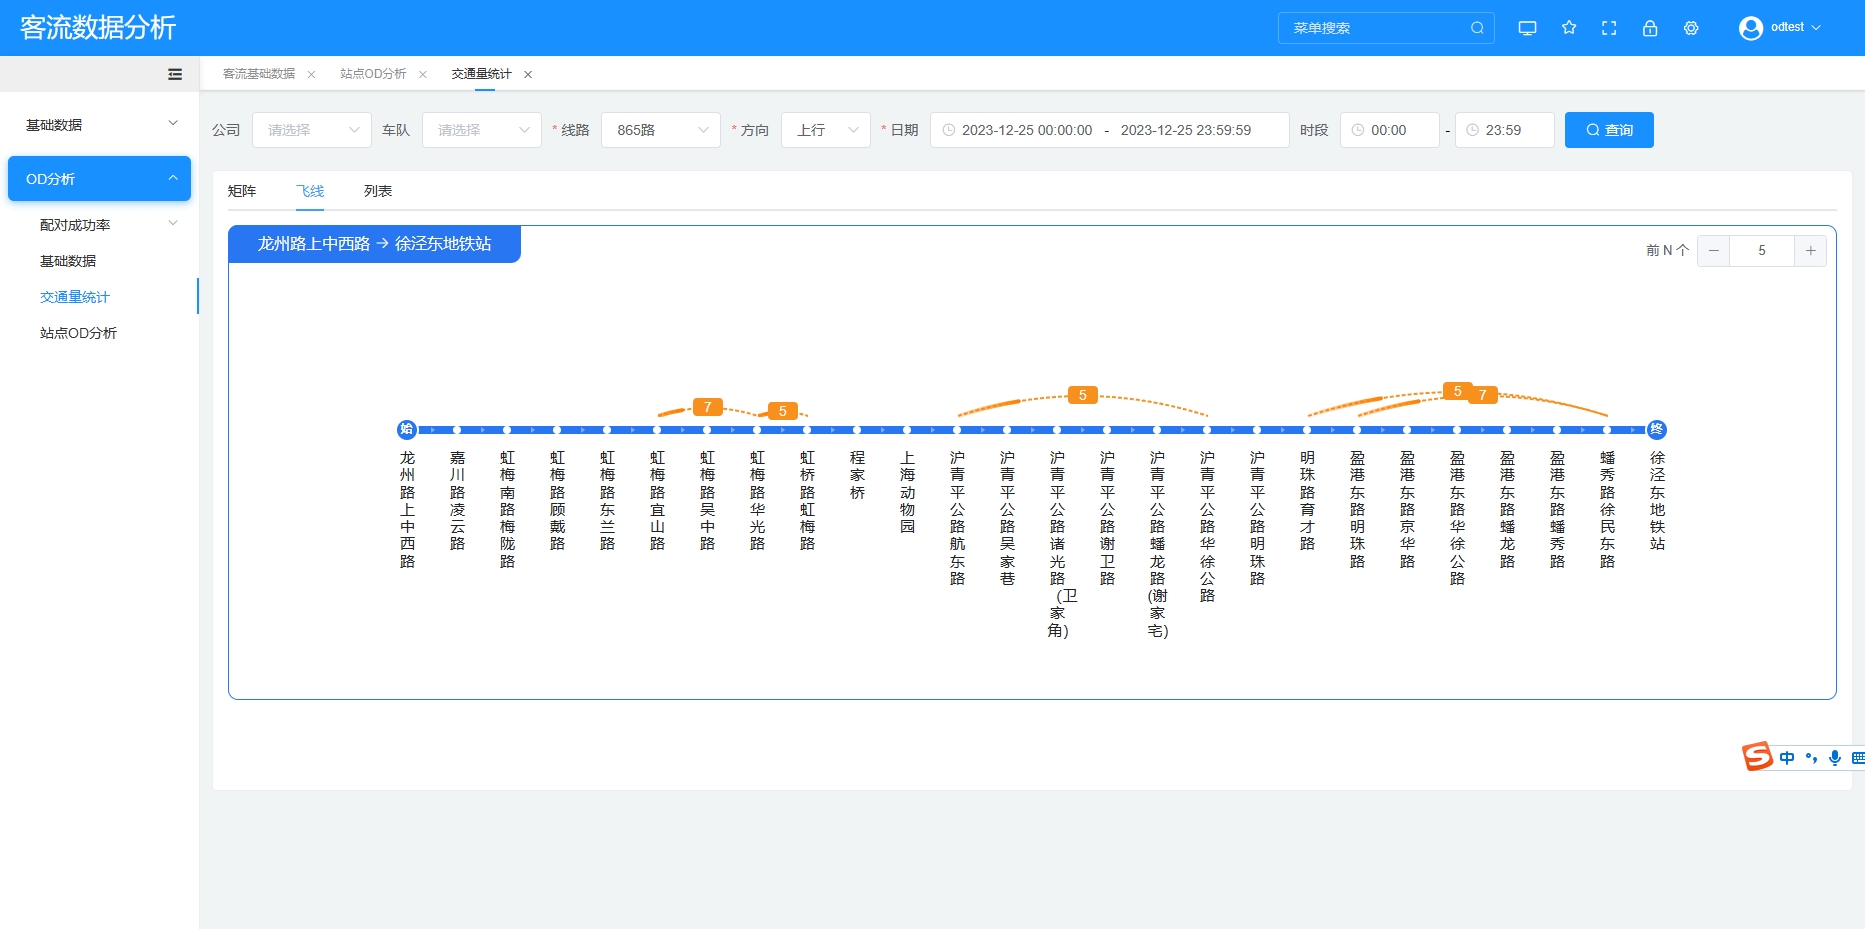Click the 虹梅南路梅陇路 station label

(507, 509)
